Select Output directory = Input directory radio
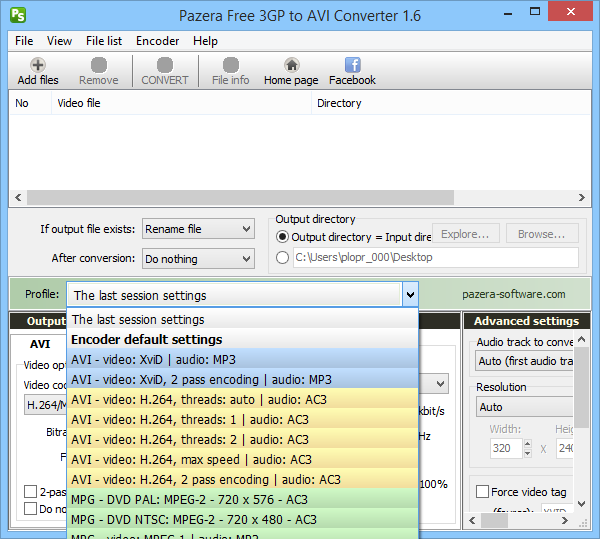 pyautogui.click(x=282, y=237)
